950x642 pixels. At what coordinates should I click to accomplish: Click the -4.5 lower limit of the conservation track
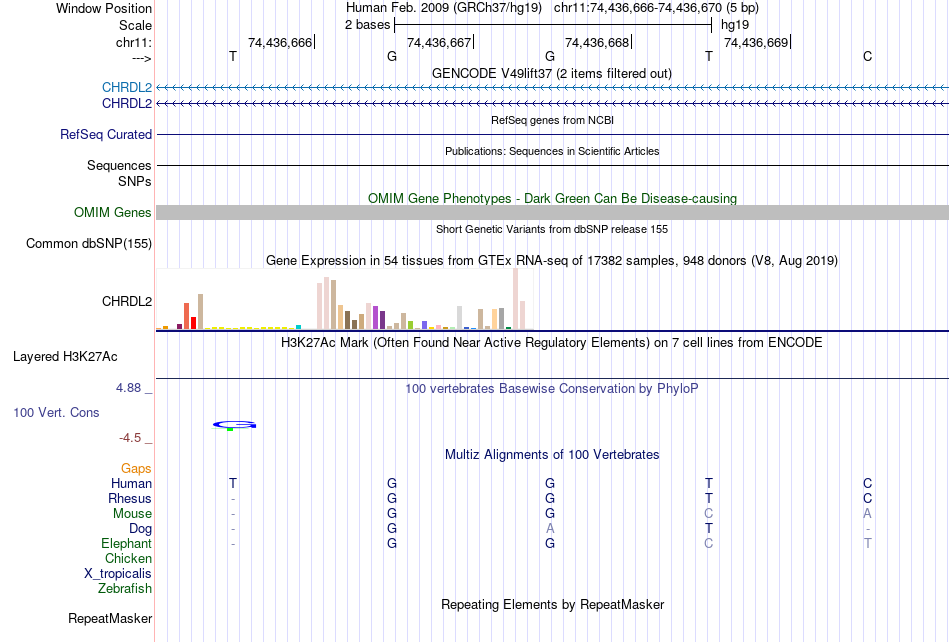pyautogui.click(x=130, y=437)
